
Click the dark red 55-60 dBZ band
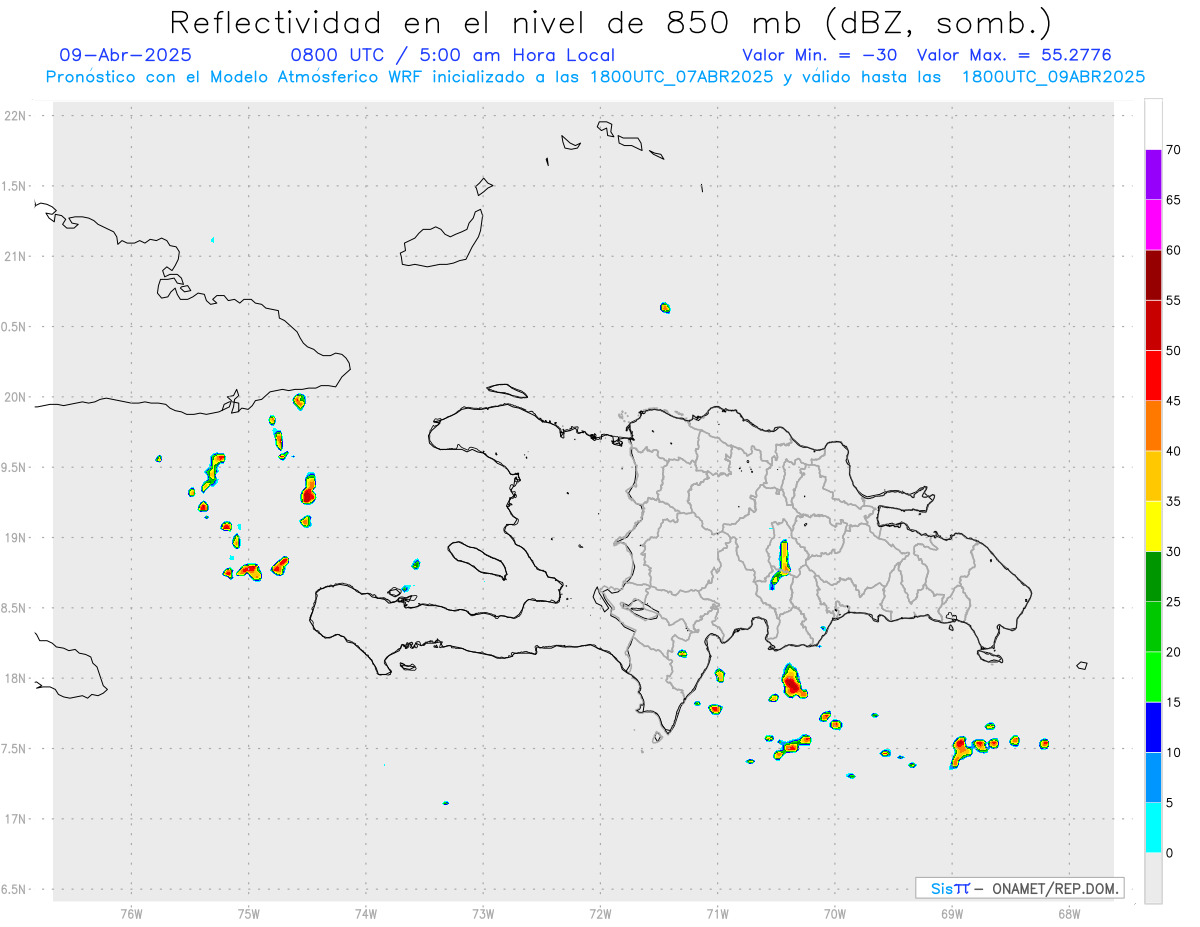click(1153, 275)
